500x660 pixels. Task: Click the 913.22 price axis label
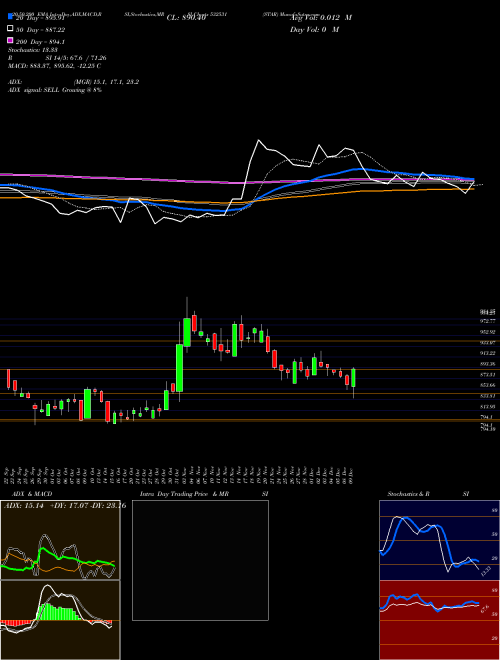(489, 353)
